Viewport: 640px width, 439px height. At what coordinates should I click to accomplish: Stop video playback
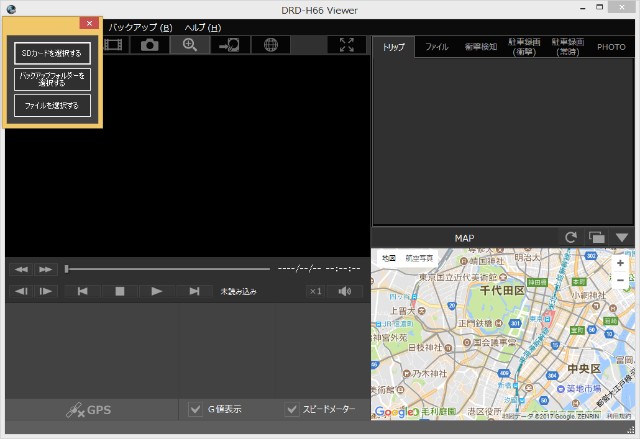[x=120, y=291]
